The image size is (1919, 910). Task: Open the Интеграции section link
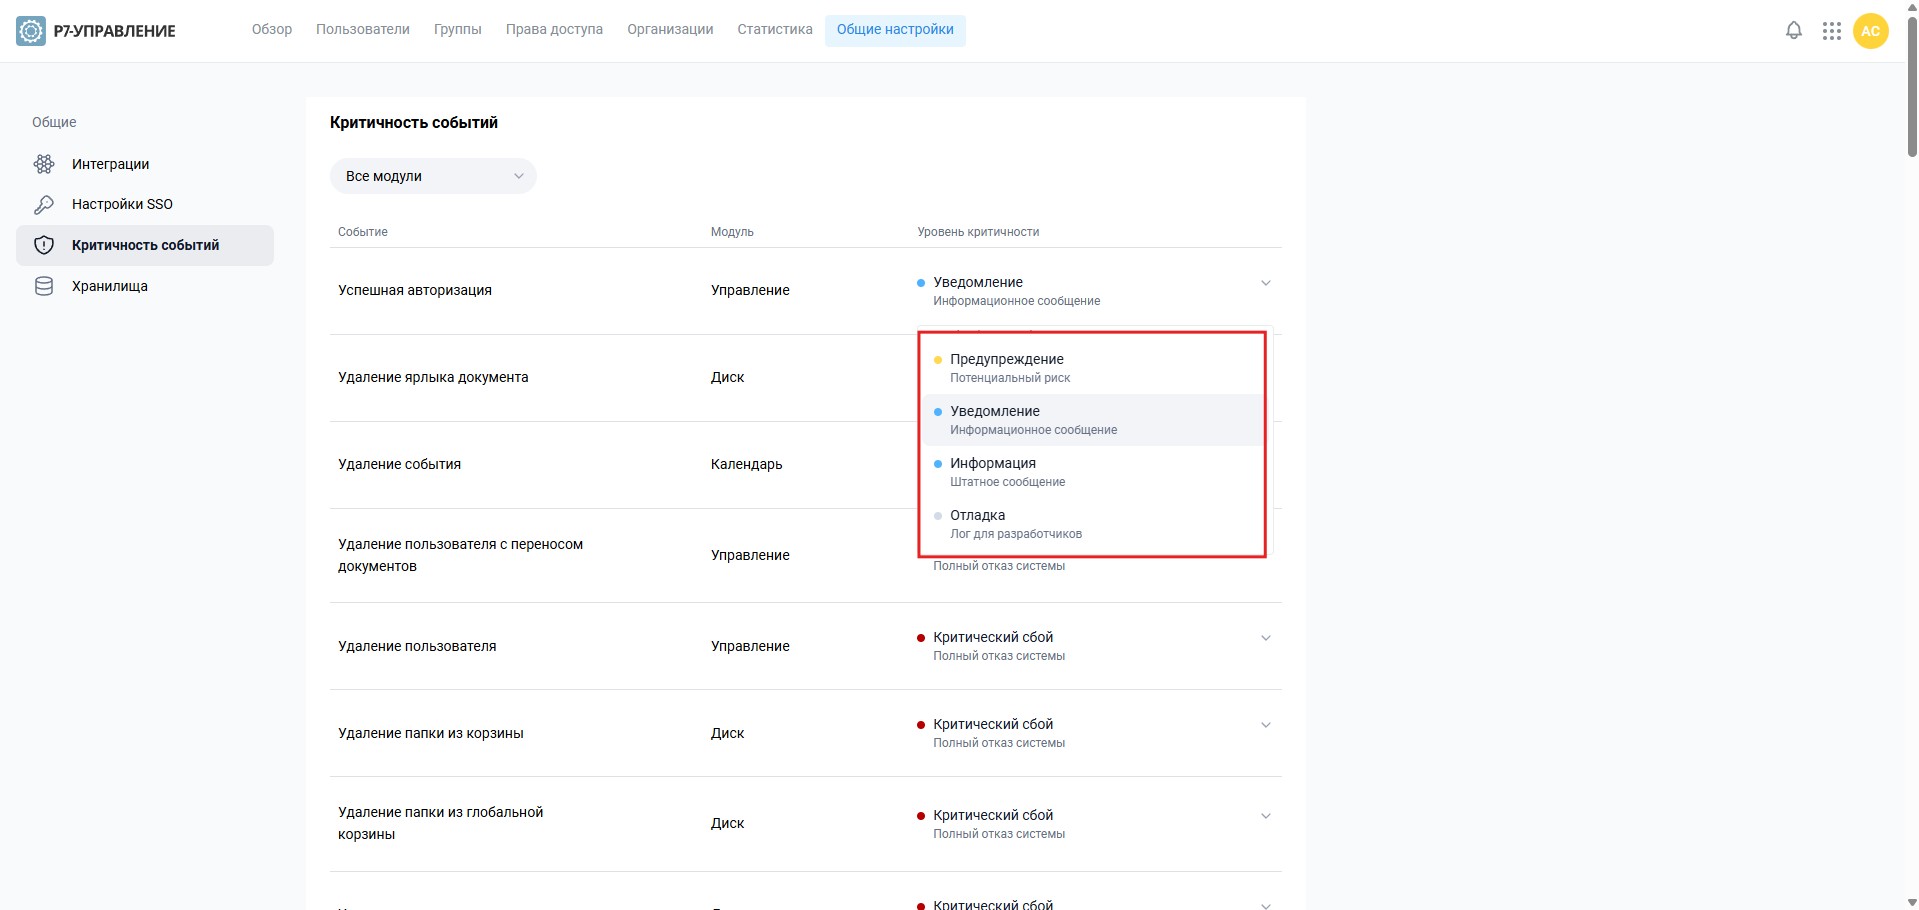(111, 164)
